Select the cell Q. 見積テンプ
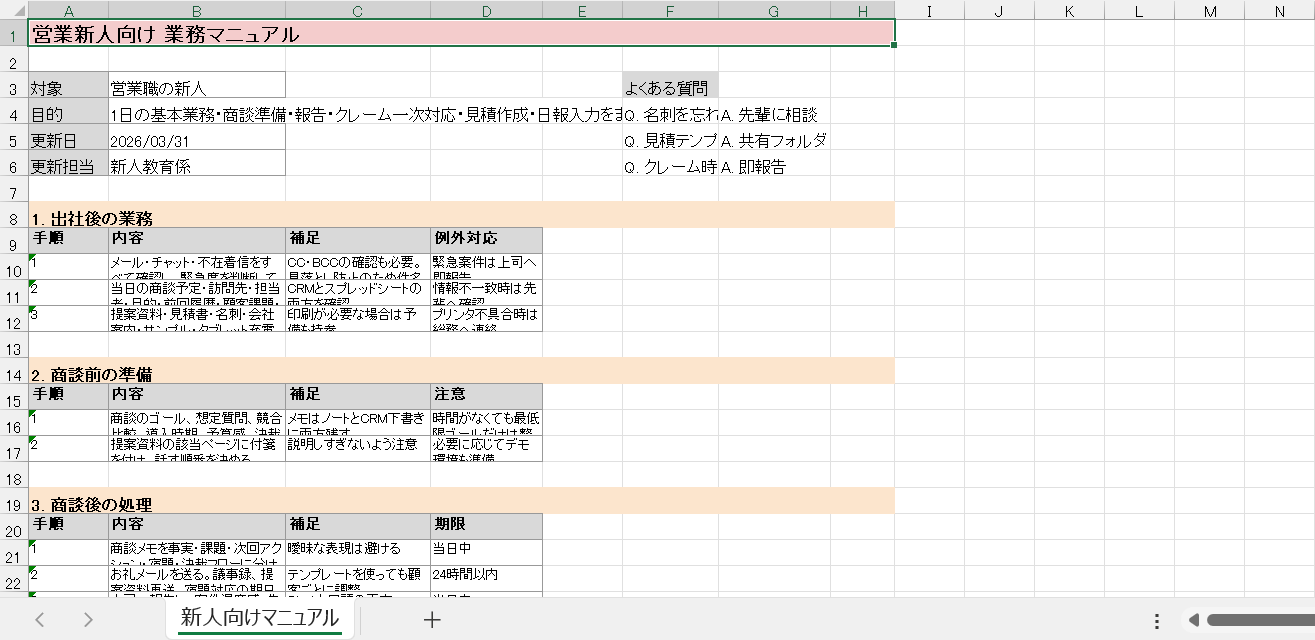This screenshot has width=1315, height=640. pos(670,137)
